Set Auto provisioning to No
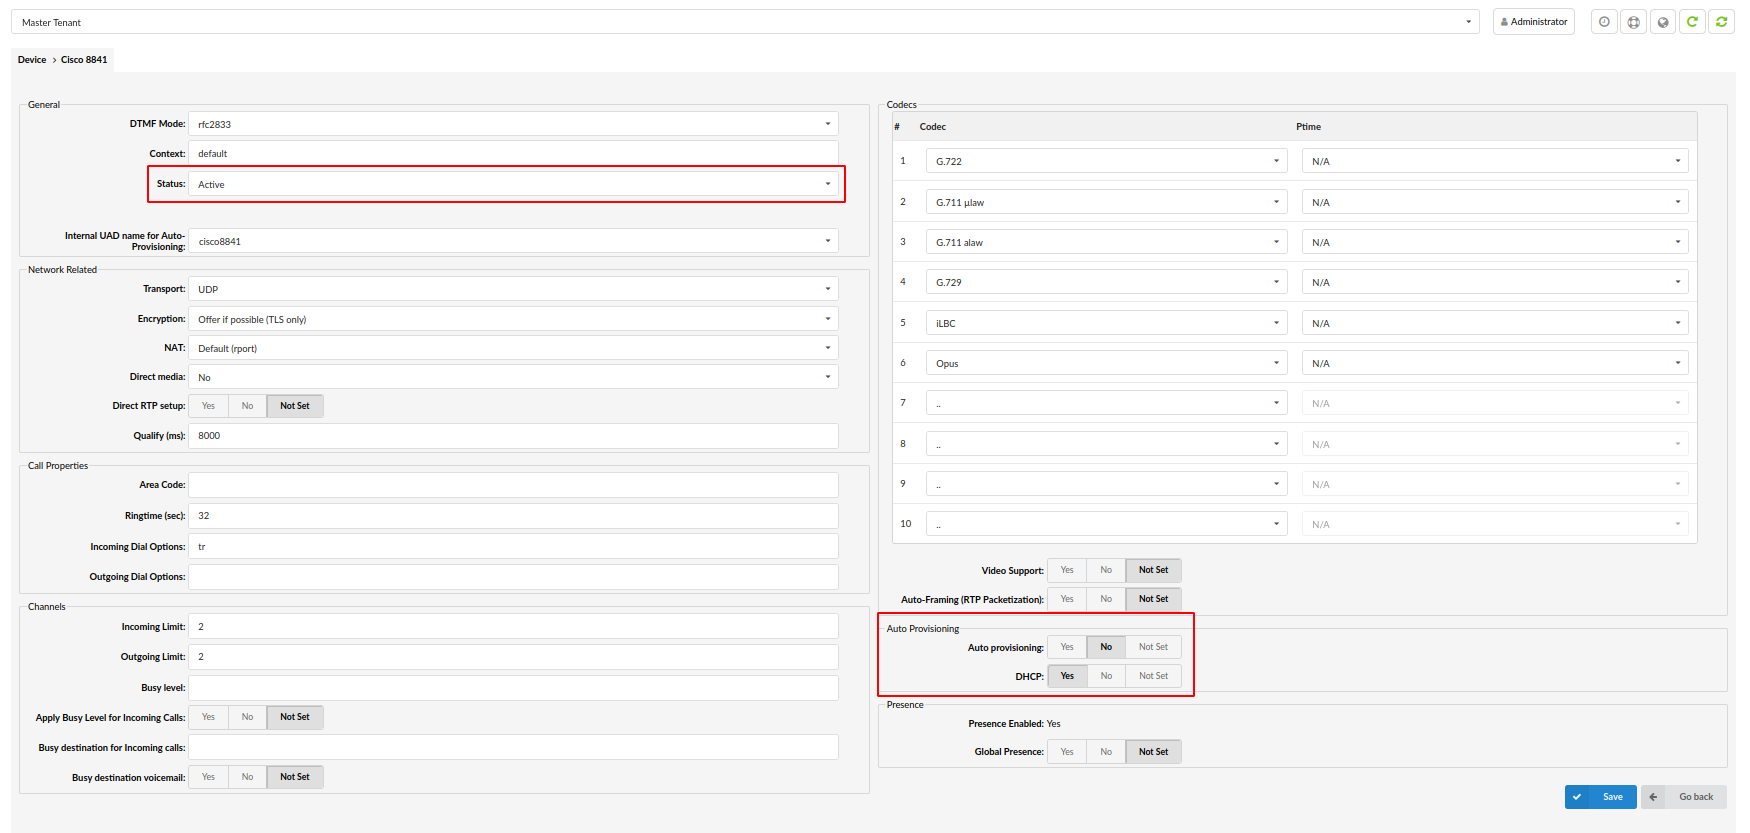Viewport: 1750px width, 833px height. point(1106,647)
